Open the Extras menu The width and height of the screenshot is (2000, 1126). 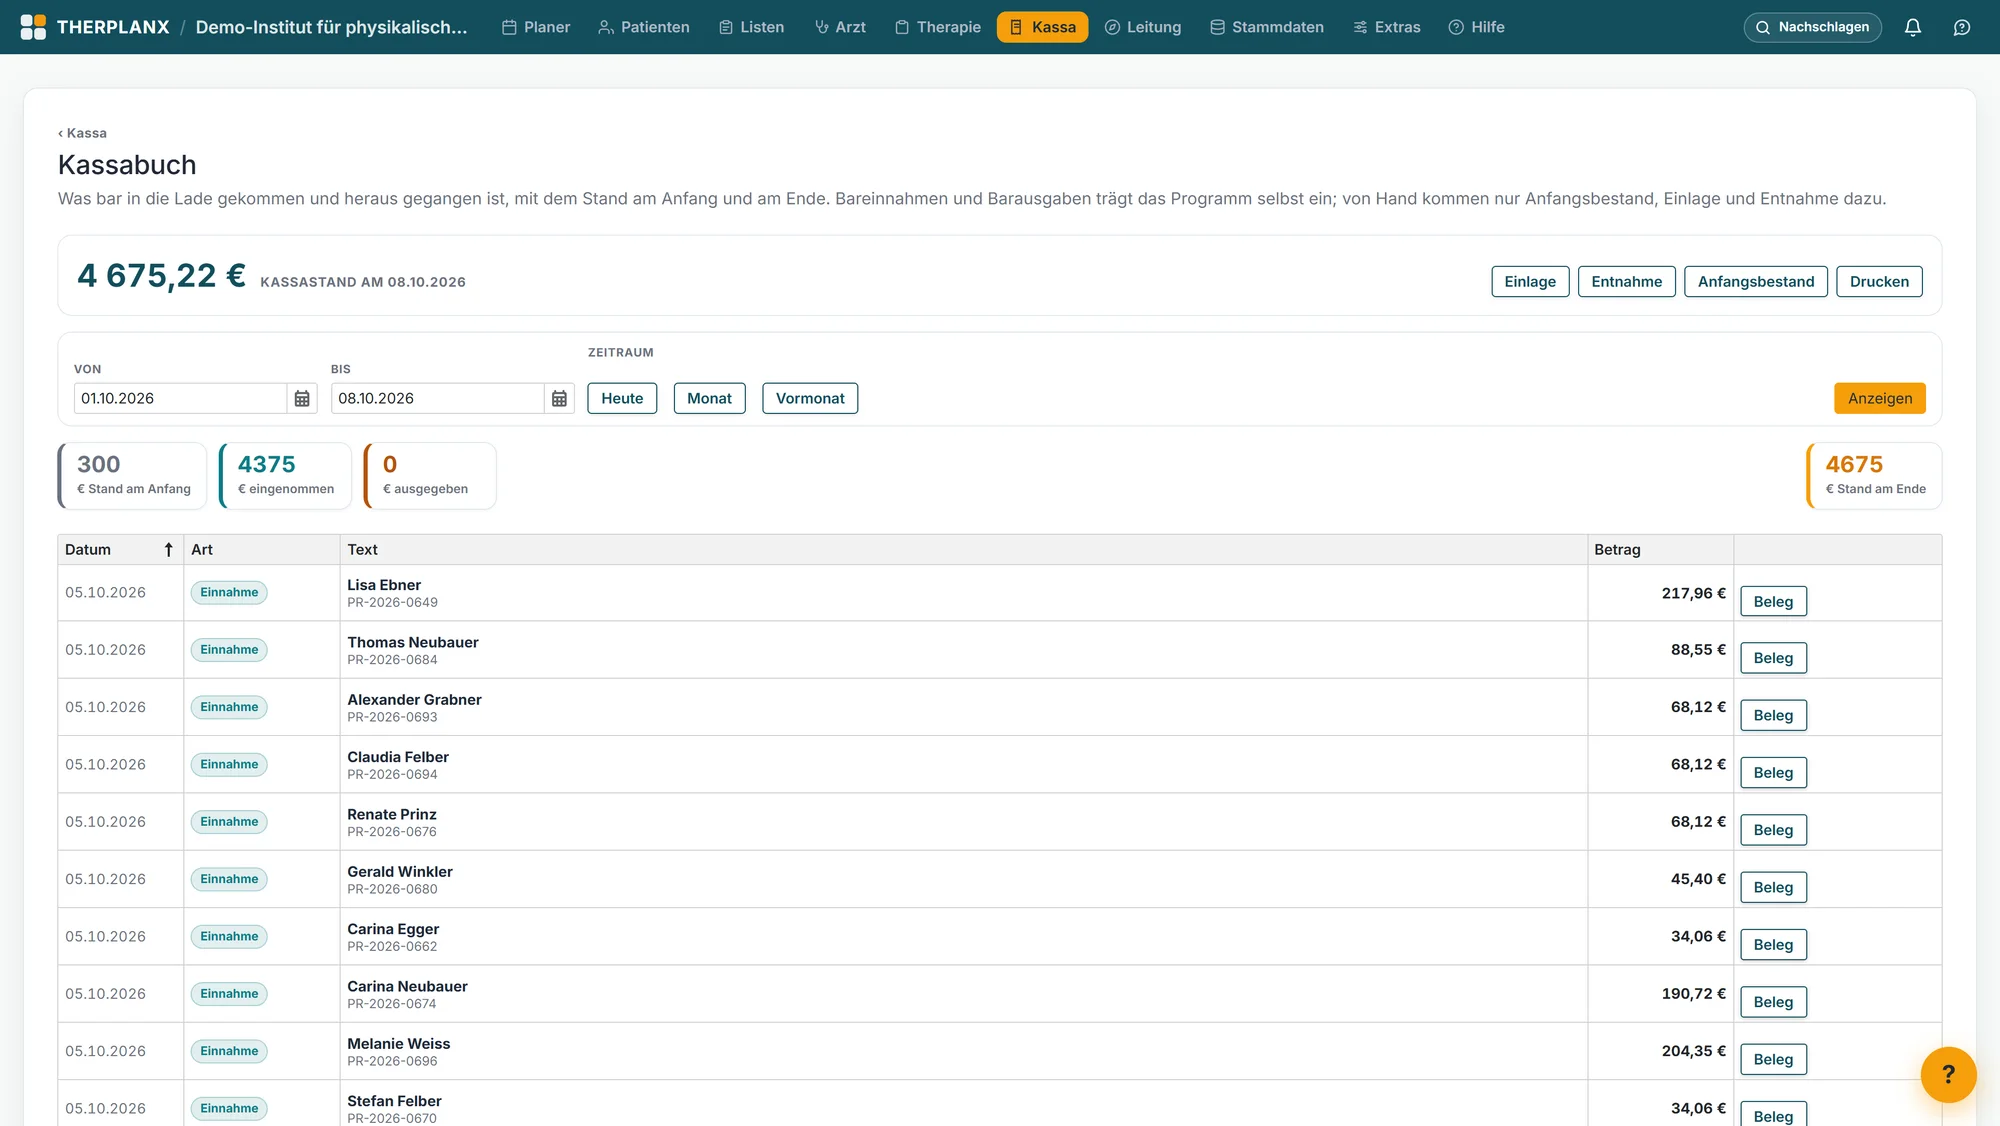1387,27
